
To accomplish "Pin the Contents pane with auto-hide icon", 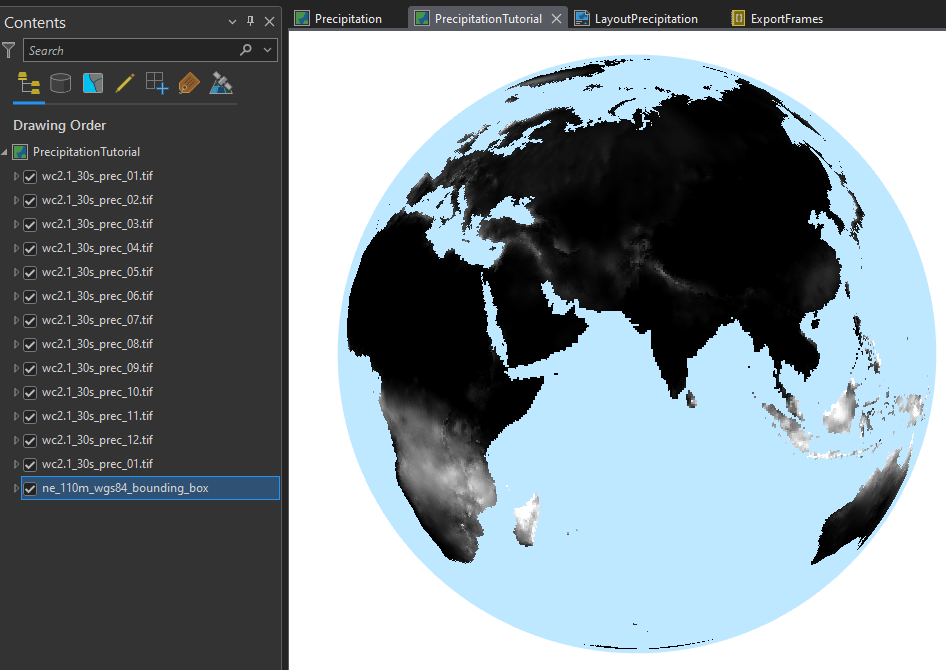I will pyautogui.click(x=250, y=22).
